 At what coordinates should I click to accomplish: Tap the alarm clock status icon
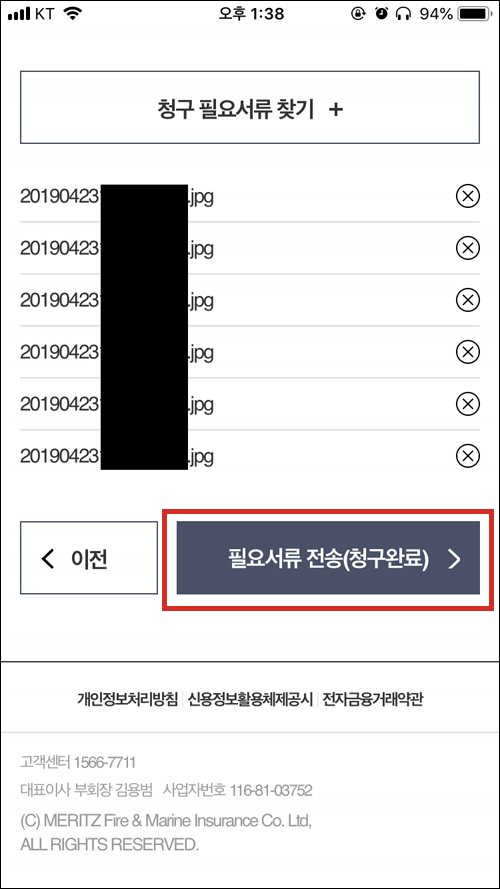[x=382, y=14]
